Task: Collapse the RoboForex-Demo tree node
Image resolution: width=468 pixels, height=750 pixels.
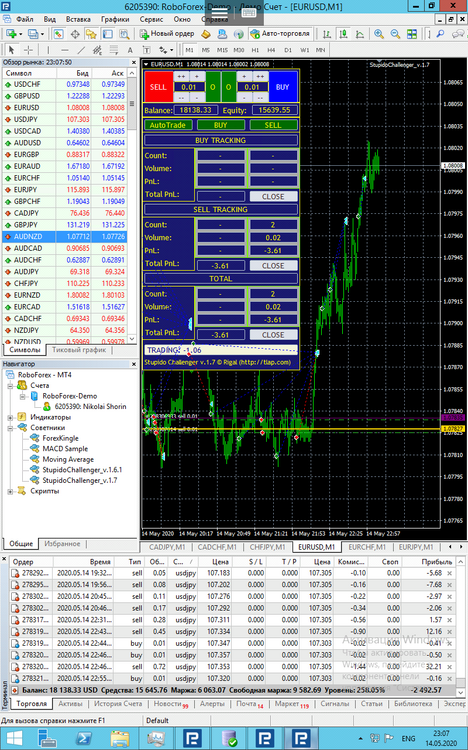Action: tap(22, 396)
